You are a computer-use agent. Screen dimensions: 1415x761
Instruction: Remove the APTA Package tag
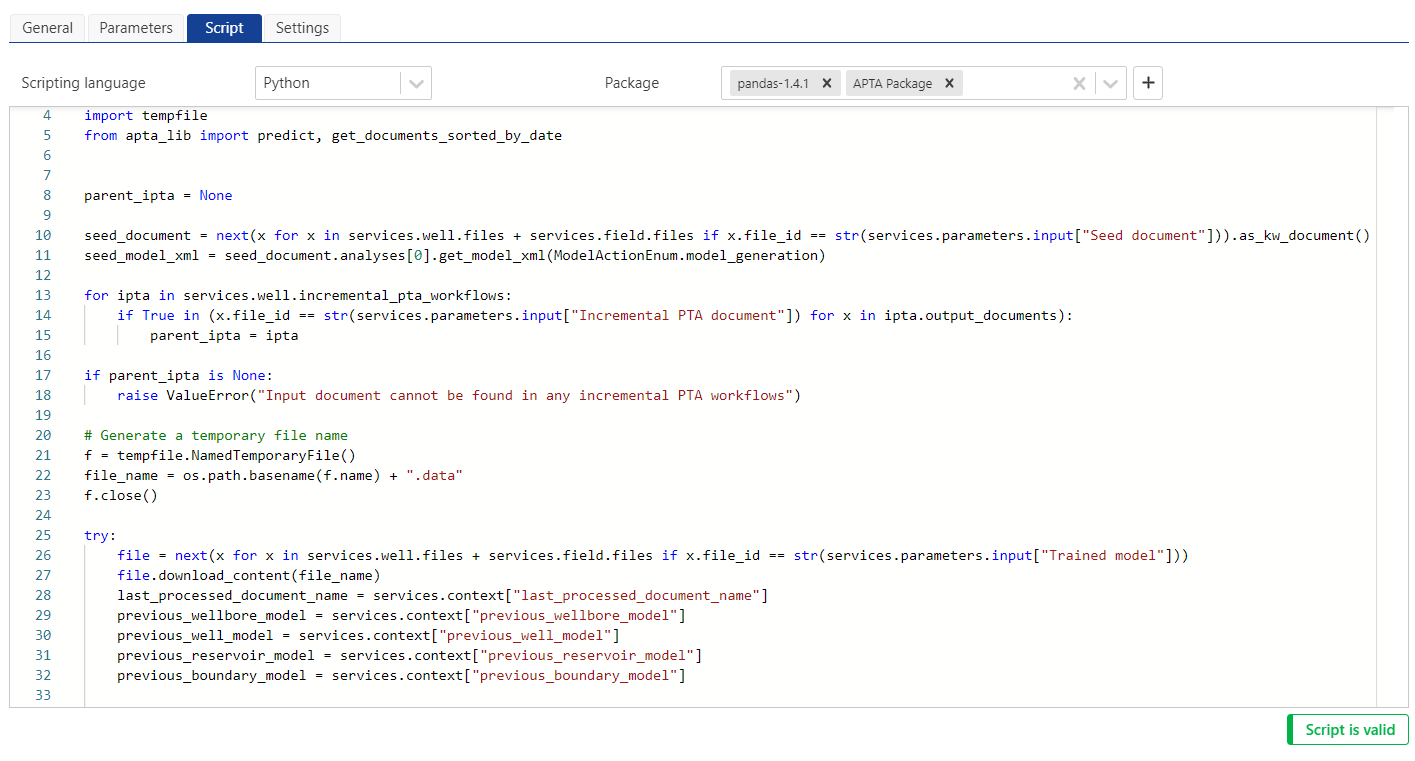(x=949, y=84)
